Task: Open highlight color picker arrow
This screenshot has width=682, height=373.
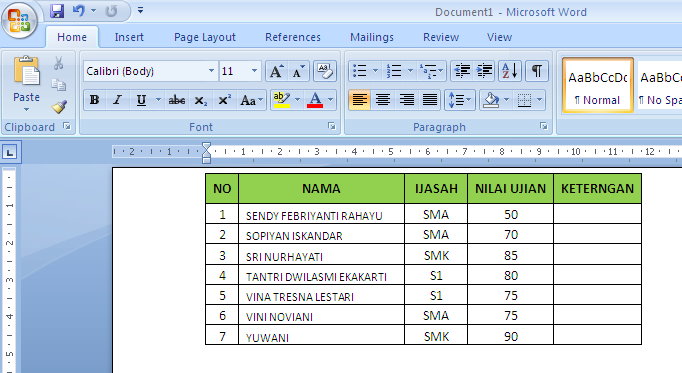Action: click(298, 100)
